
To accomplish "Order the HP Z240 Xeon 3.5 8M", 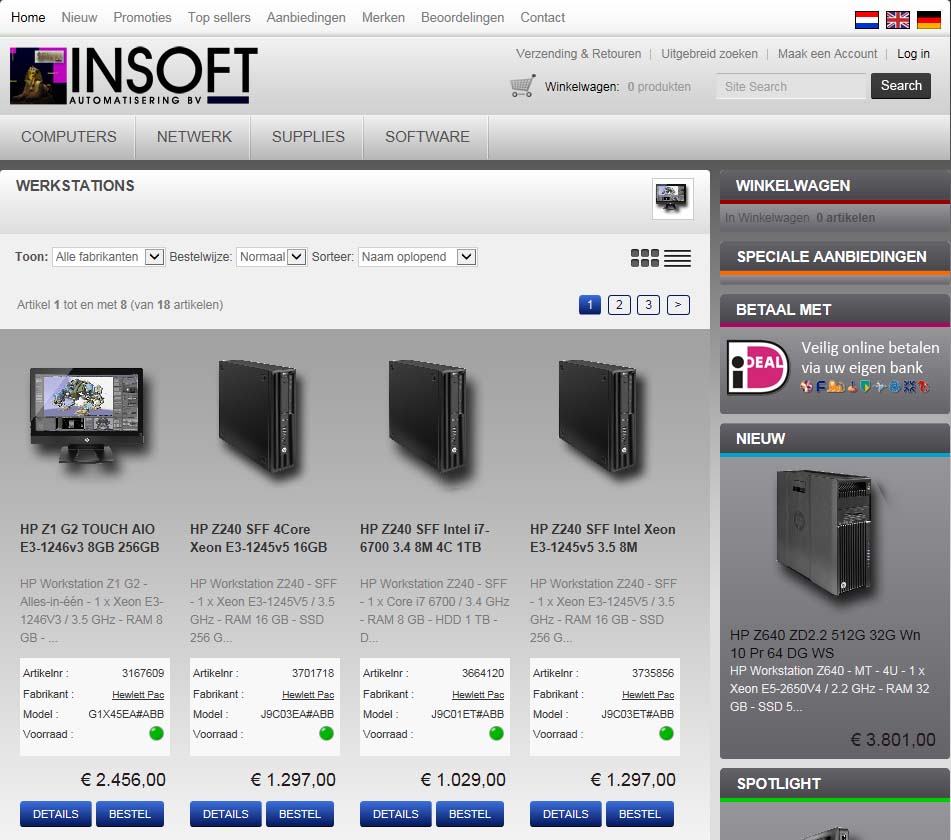I will point(639,814).
